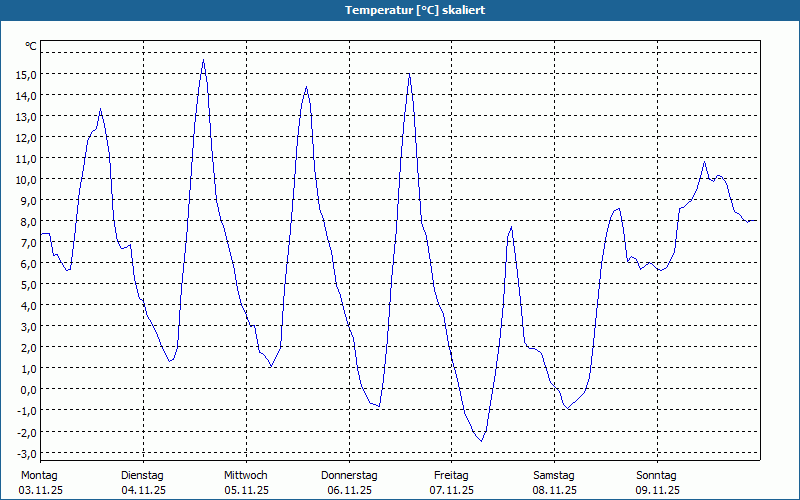
Task: Click the 1,0 axis value
Action: tap(29, 369)
